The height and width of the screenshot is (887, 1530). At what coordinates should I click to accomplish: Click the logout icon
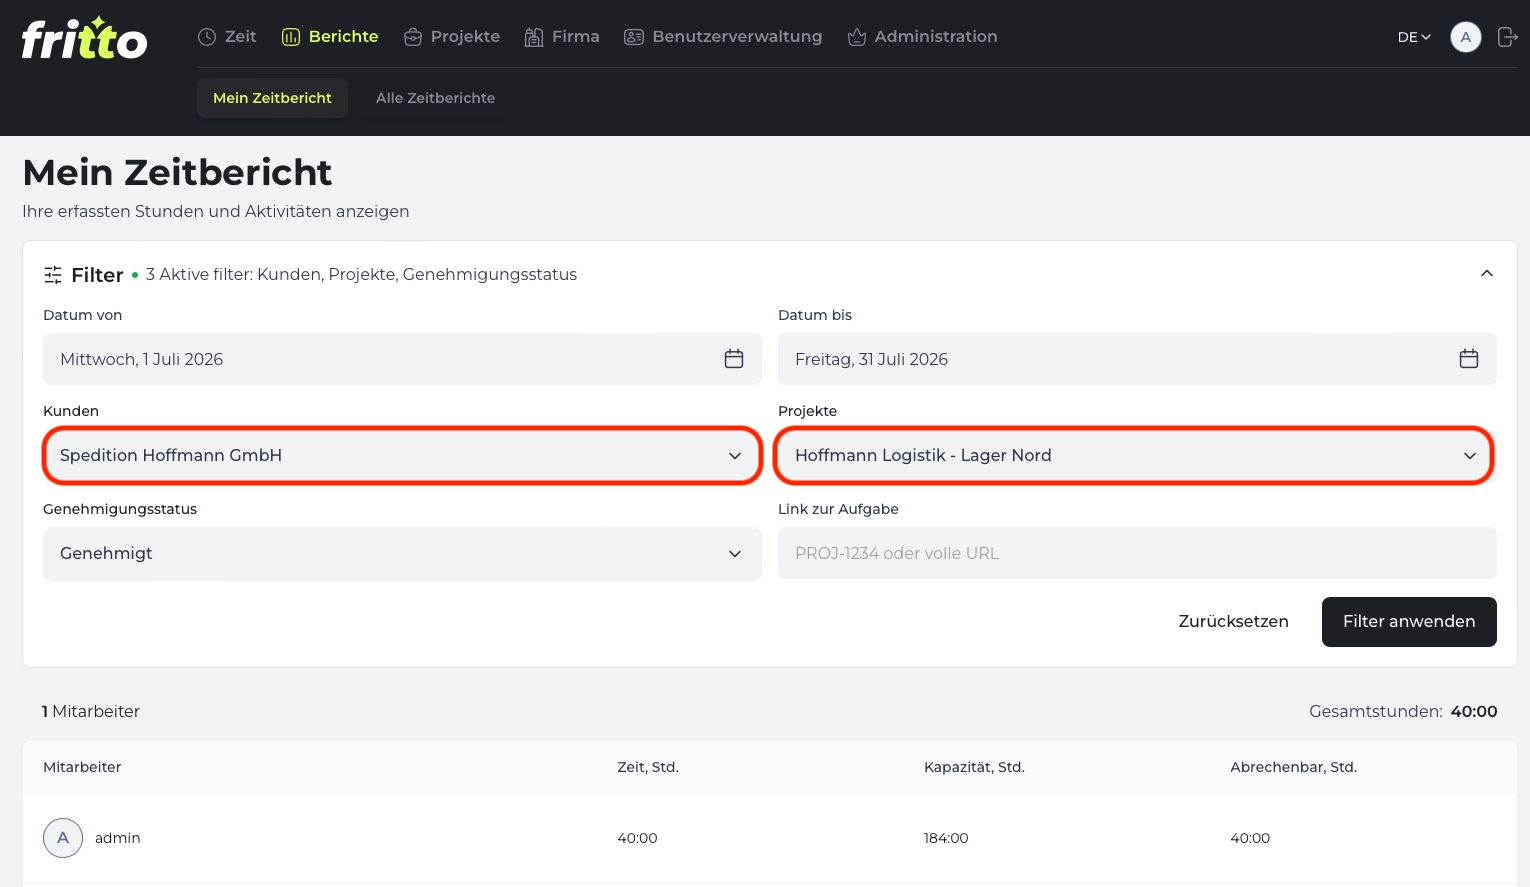click(x=1508, y=37)
